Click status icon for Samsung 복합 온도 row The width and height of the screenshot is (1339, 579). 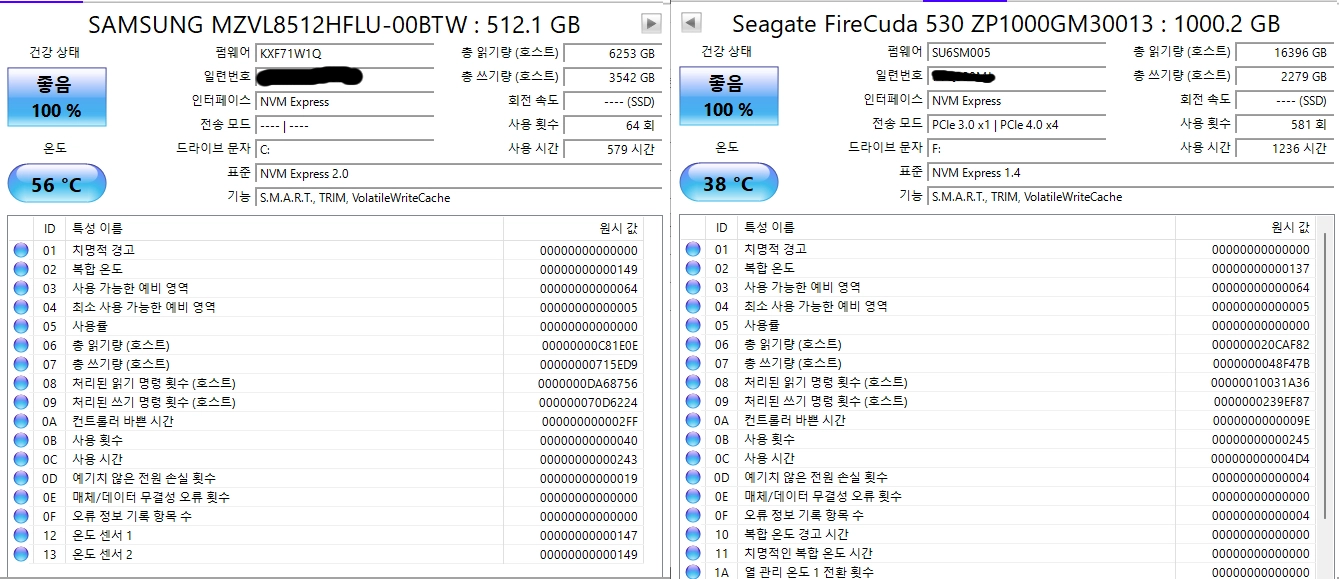[21, 269]
